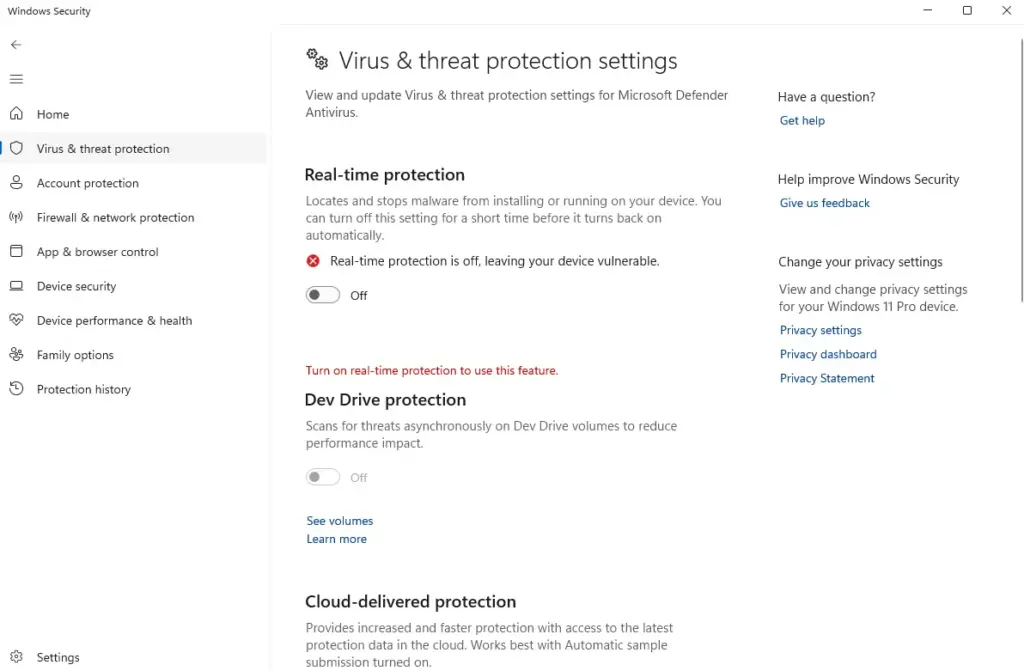Click the Privacy Statement link
This screenshot has width=1024, height=671.
point(827,378)
